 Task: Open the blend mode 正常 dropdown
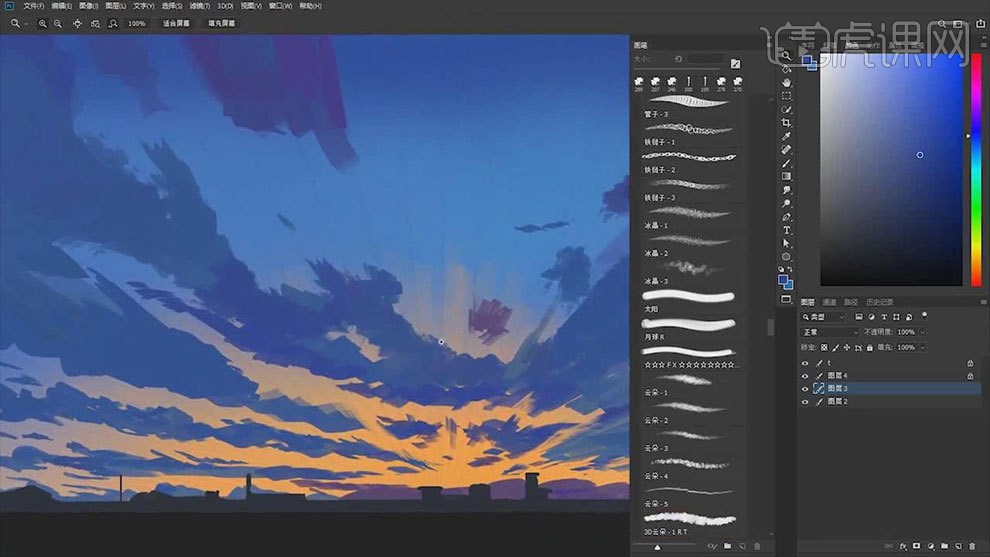(830, 332)
